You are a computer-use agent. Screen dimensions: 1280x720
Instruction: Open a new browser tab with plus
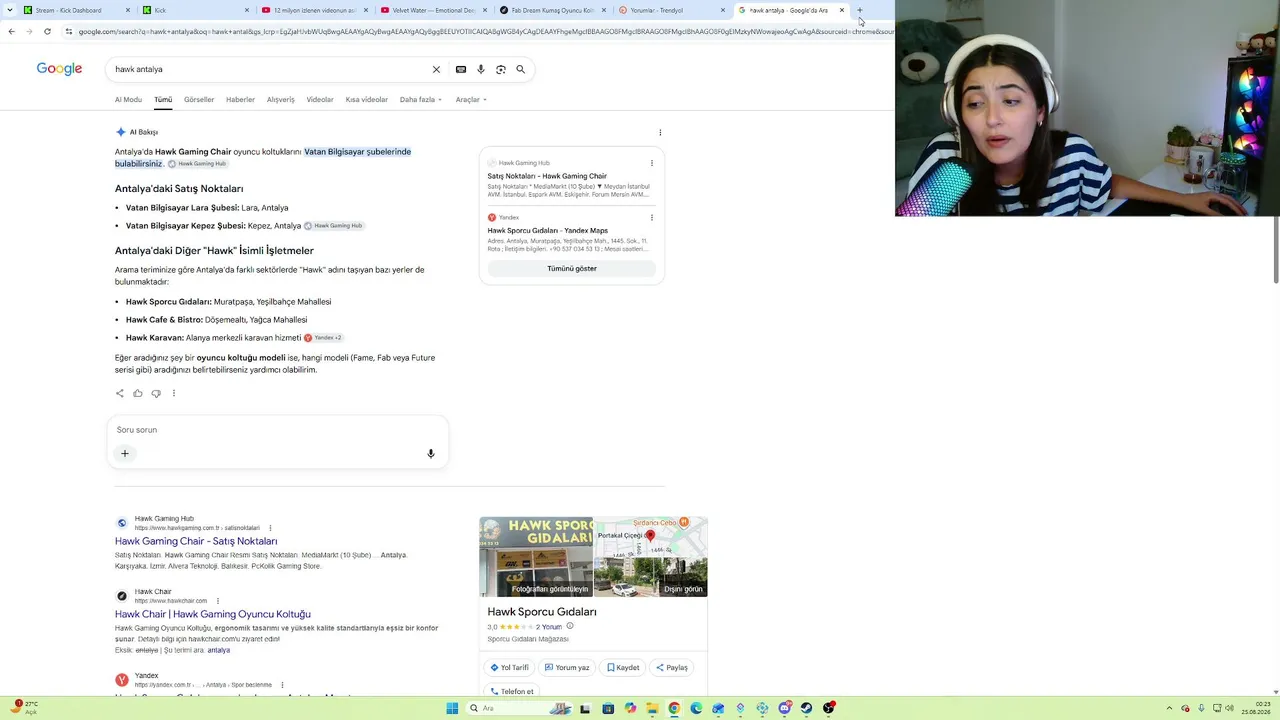click(860, 10)
